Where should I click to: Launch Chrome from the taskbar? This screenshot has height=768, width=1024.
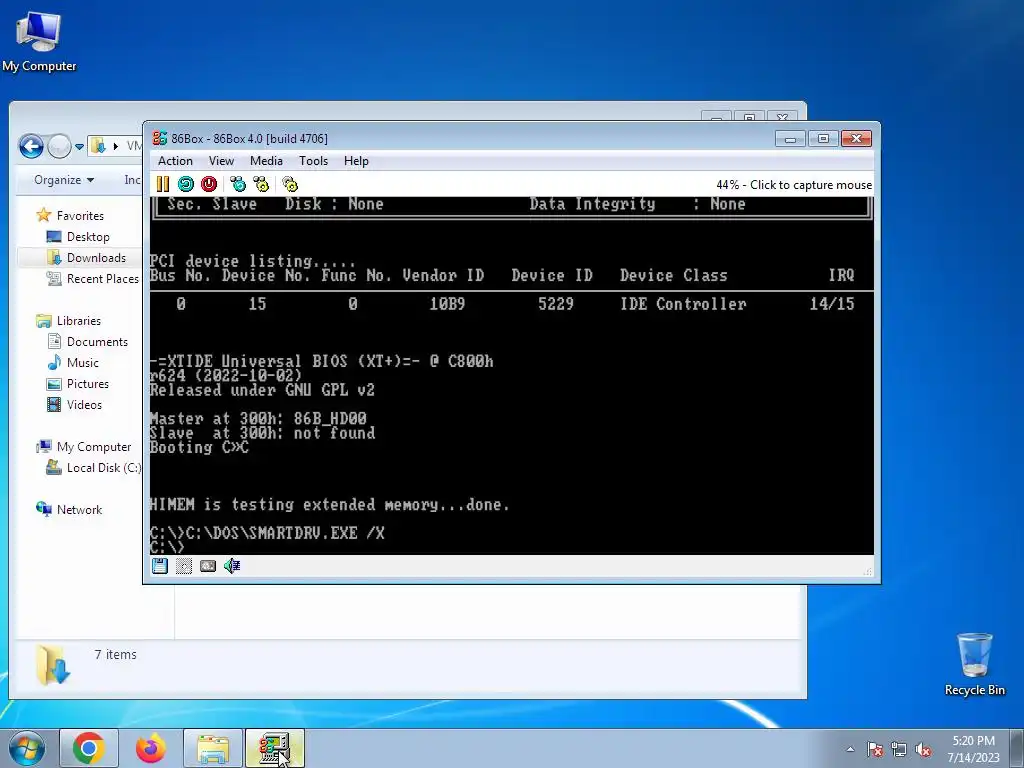[89, 748]
